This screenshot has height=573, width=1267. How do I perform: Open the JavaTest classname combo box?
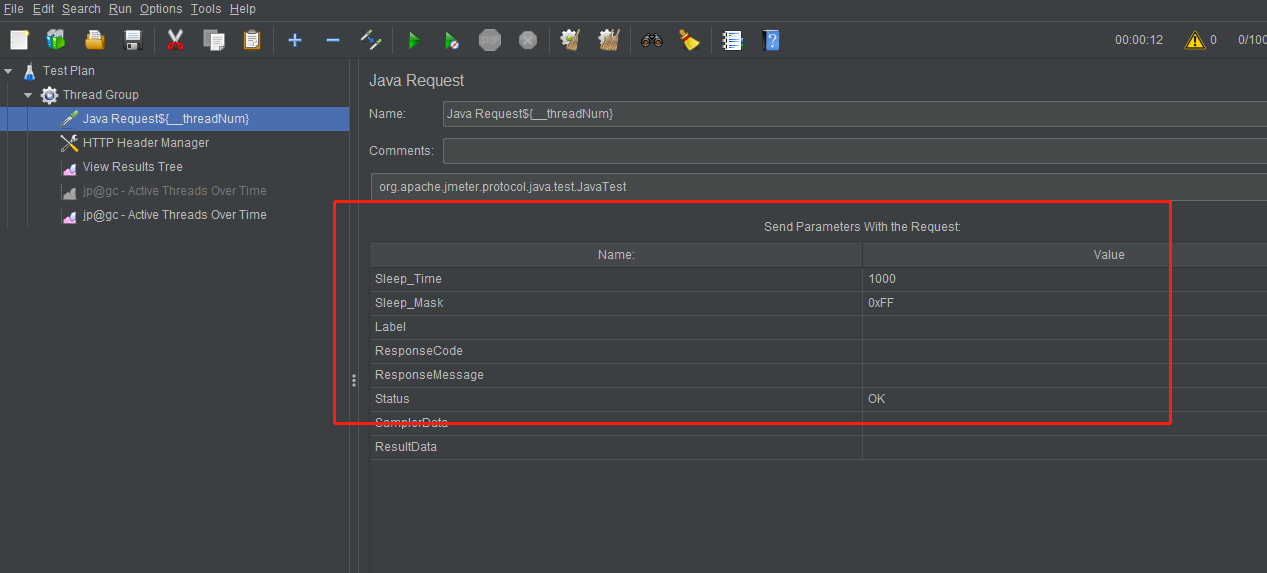pyautogui.click(x=818, y=187)
